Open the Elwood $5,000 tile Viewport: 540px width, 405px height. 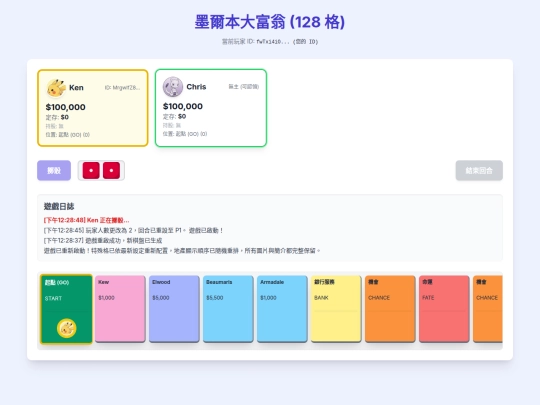coord(174,309)
